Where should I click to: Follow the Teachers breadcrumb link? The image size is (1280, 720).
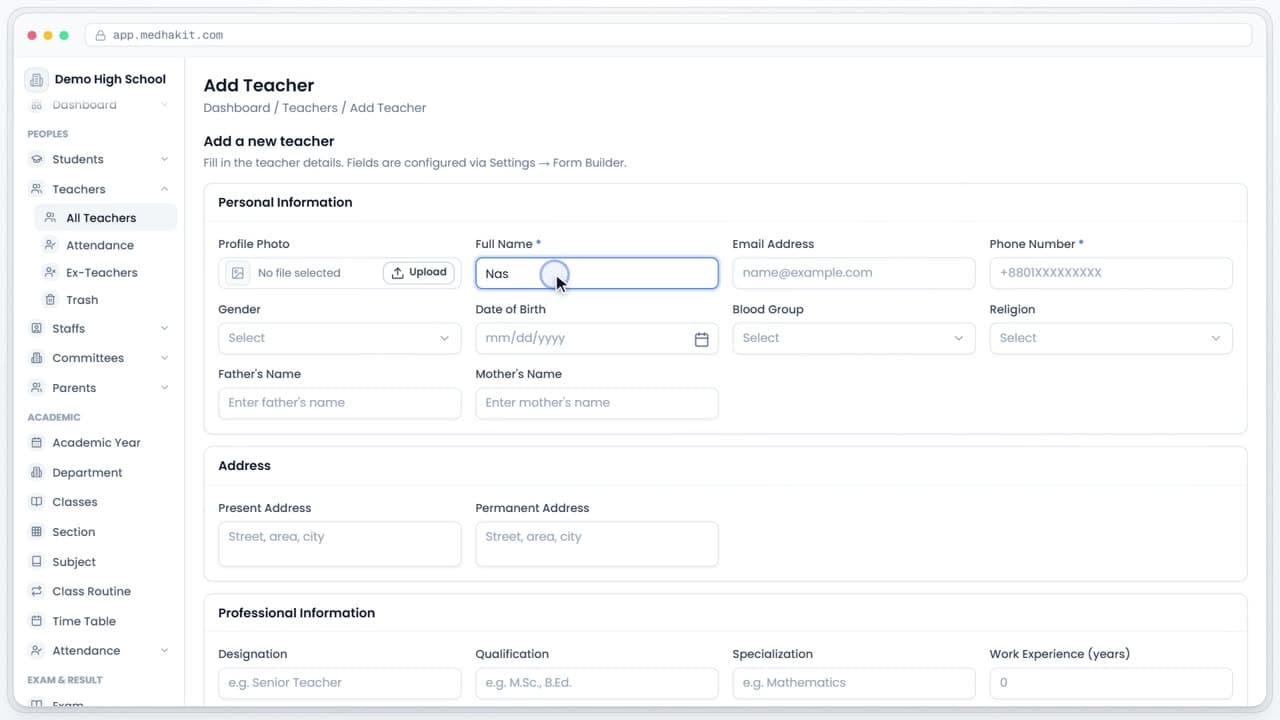[x=310, y=108]
